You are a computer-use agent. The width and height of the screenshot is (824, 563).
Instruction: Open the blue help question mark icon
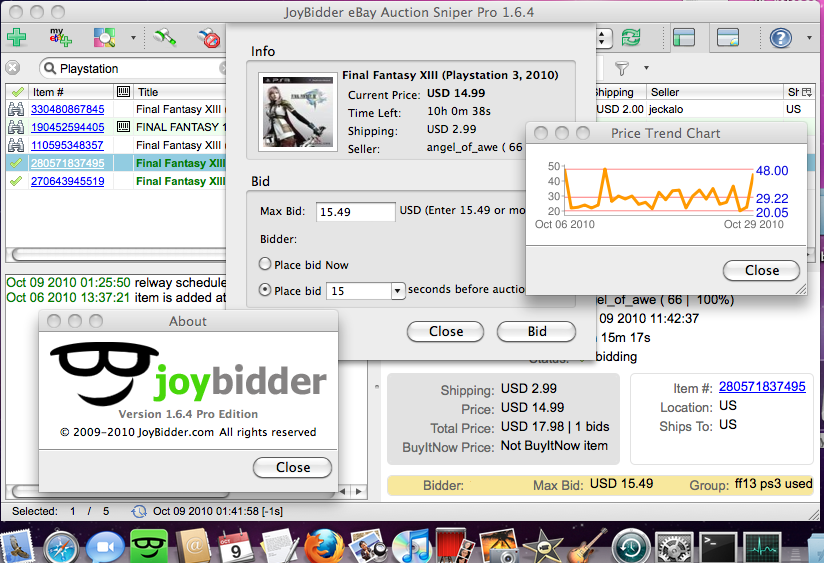pos(780,38)
